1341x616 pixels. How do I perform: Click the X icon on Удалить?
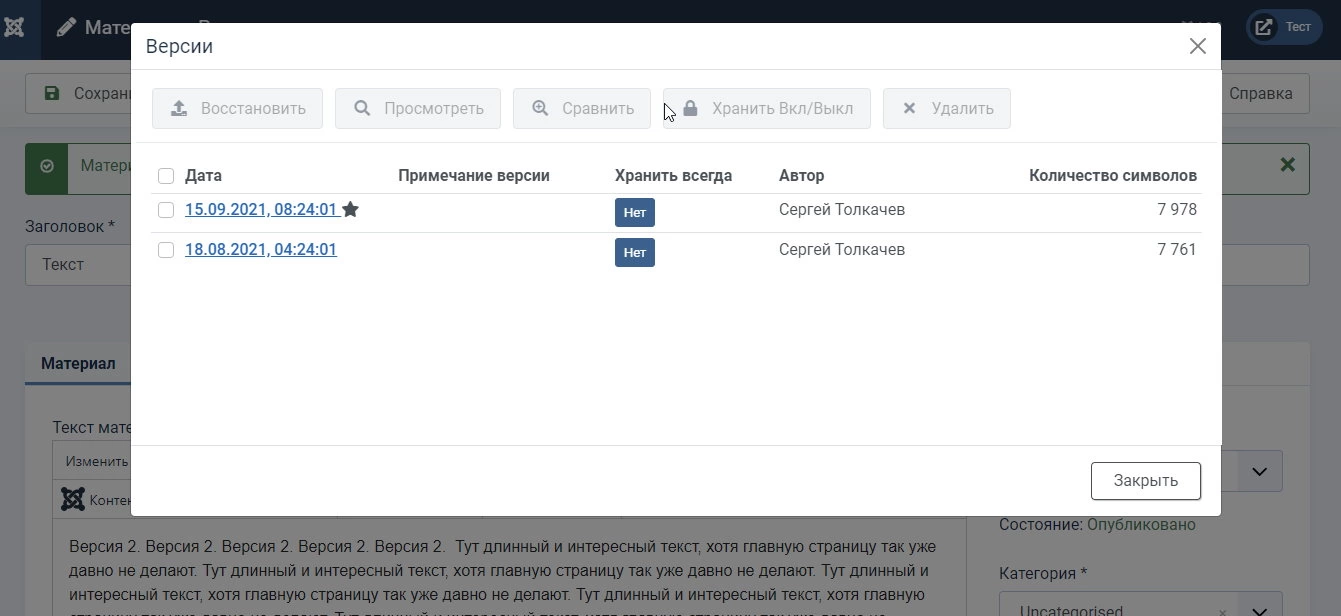[x=909, y=108]
